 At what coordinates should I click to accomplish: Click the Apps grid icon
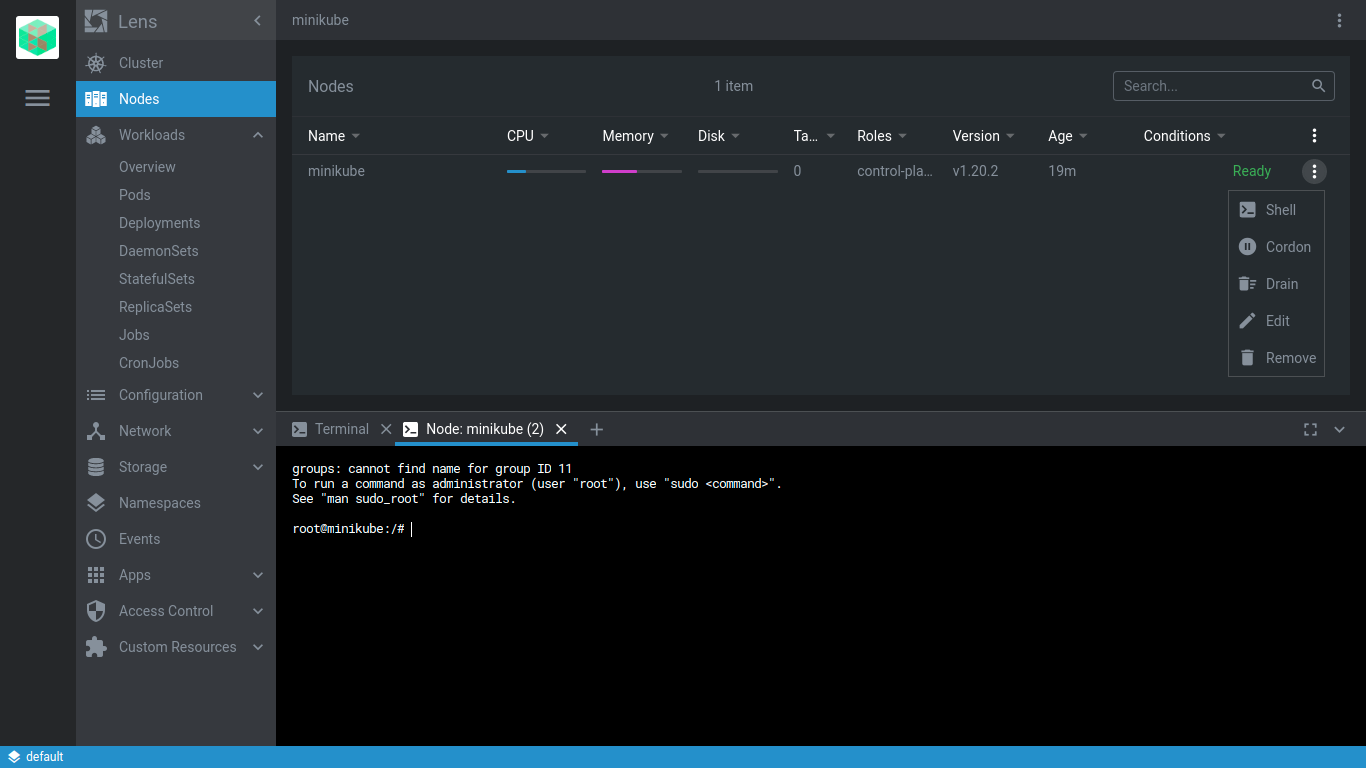(96, 575)
